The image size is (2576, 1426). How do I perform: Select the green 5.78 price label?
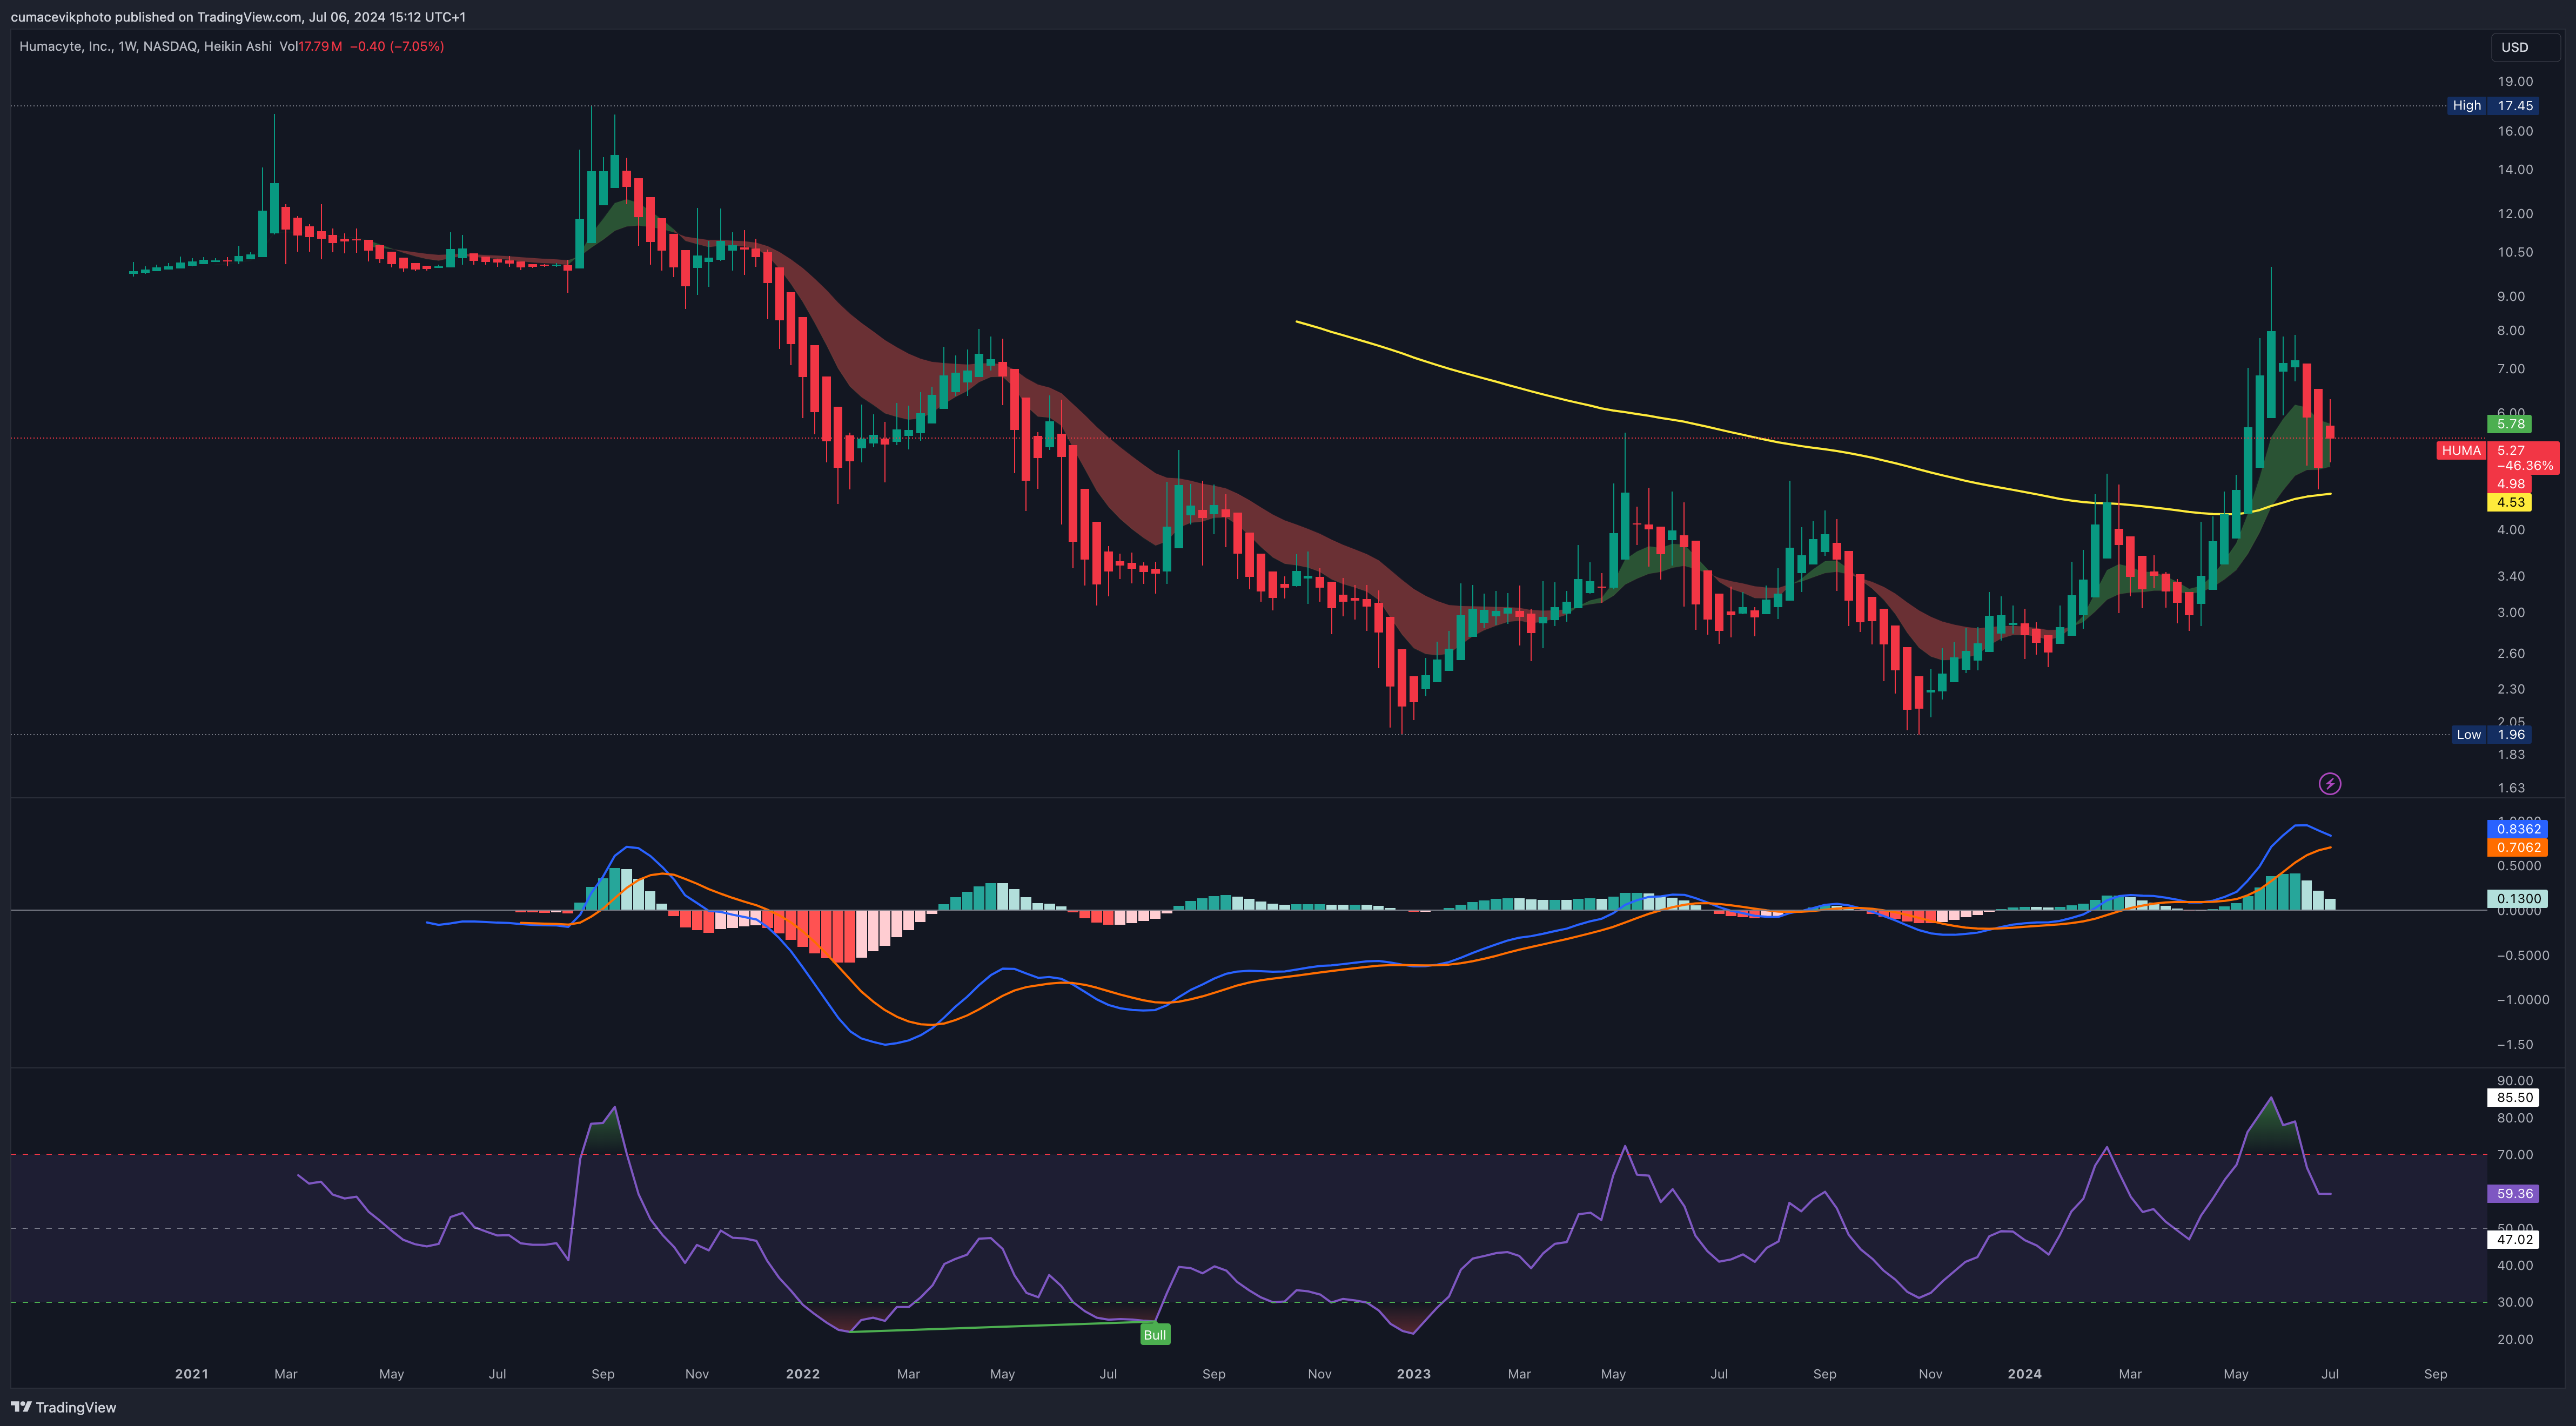pos(2510,424)
